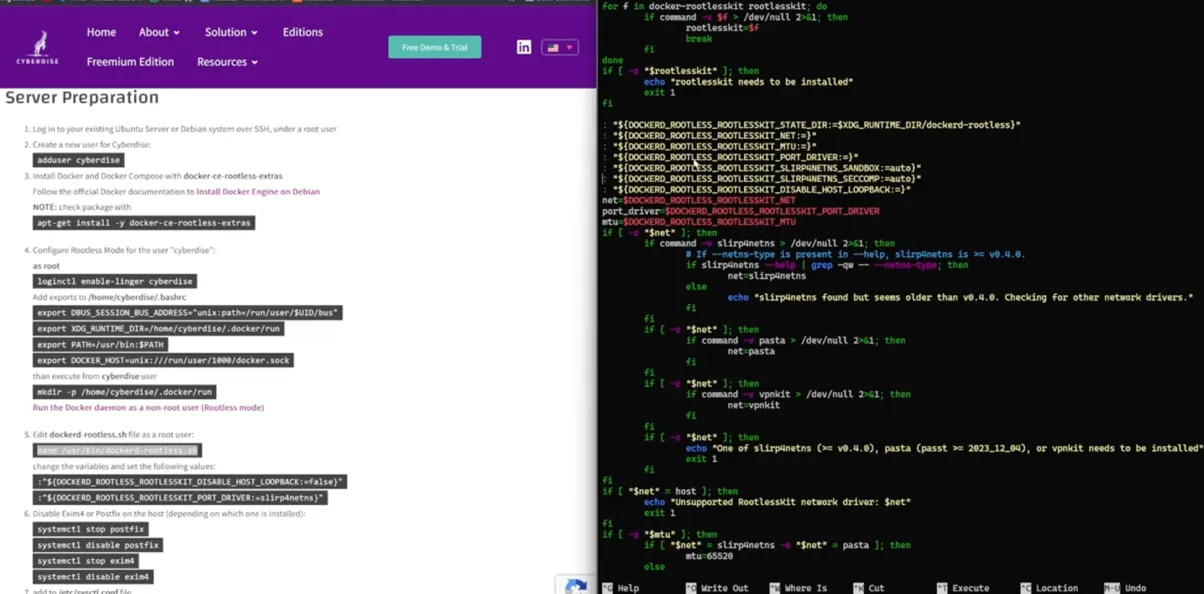The image size is (1204, 594).
Task: Select the mkdir -p .docker/run command
Action: pyautogui.click(x=124, y=392)
